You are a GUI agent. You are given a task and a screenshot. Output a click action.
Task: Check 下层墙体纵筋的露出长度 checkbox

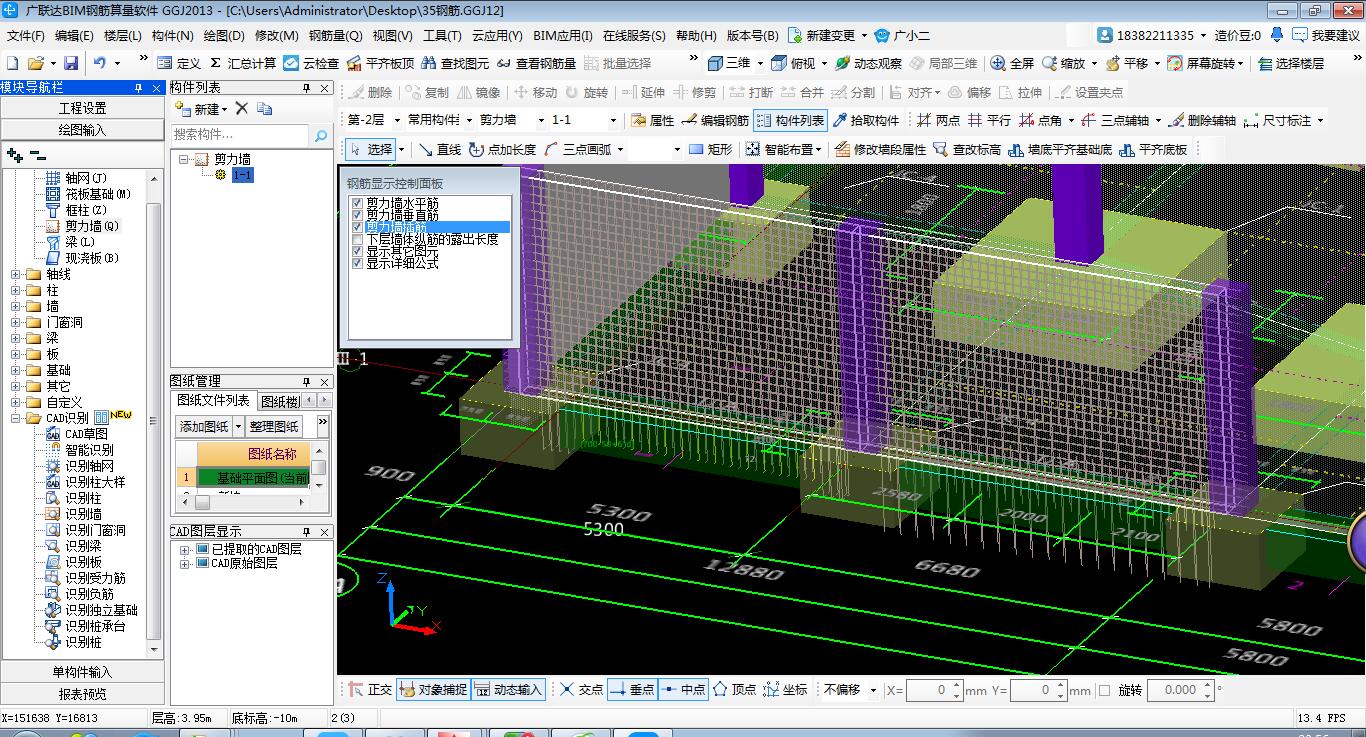click(x=357, y=239)
